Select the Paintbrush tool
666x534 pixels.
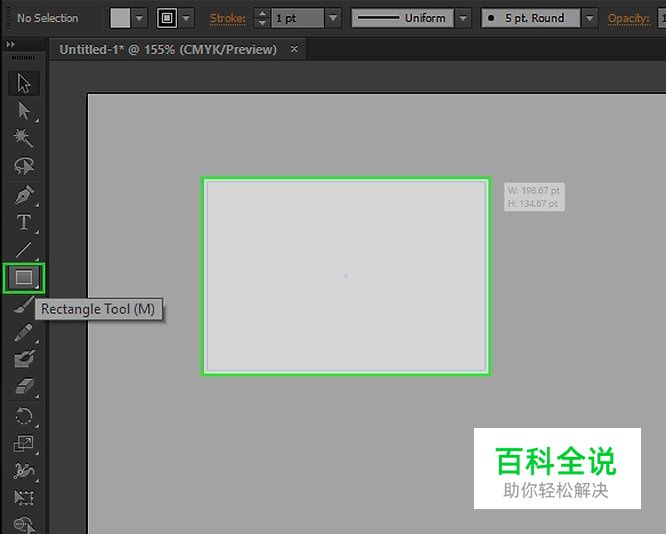coord(24,306)
